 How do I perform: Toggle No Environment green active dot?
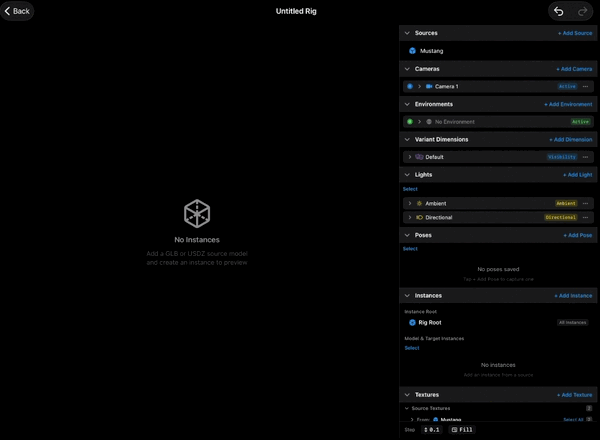(410, 122)
